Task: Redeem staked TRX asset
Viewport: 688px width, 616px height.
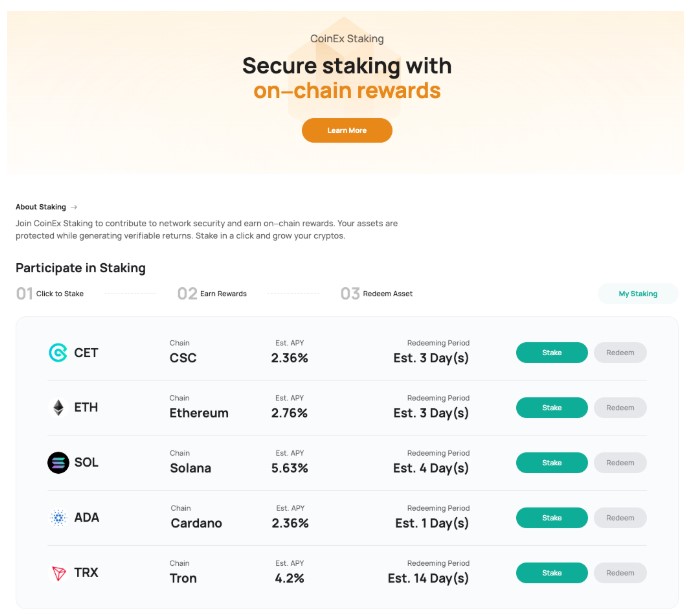Action: (x=620, y=573)
